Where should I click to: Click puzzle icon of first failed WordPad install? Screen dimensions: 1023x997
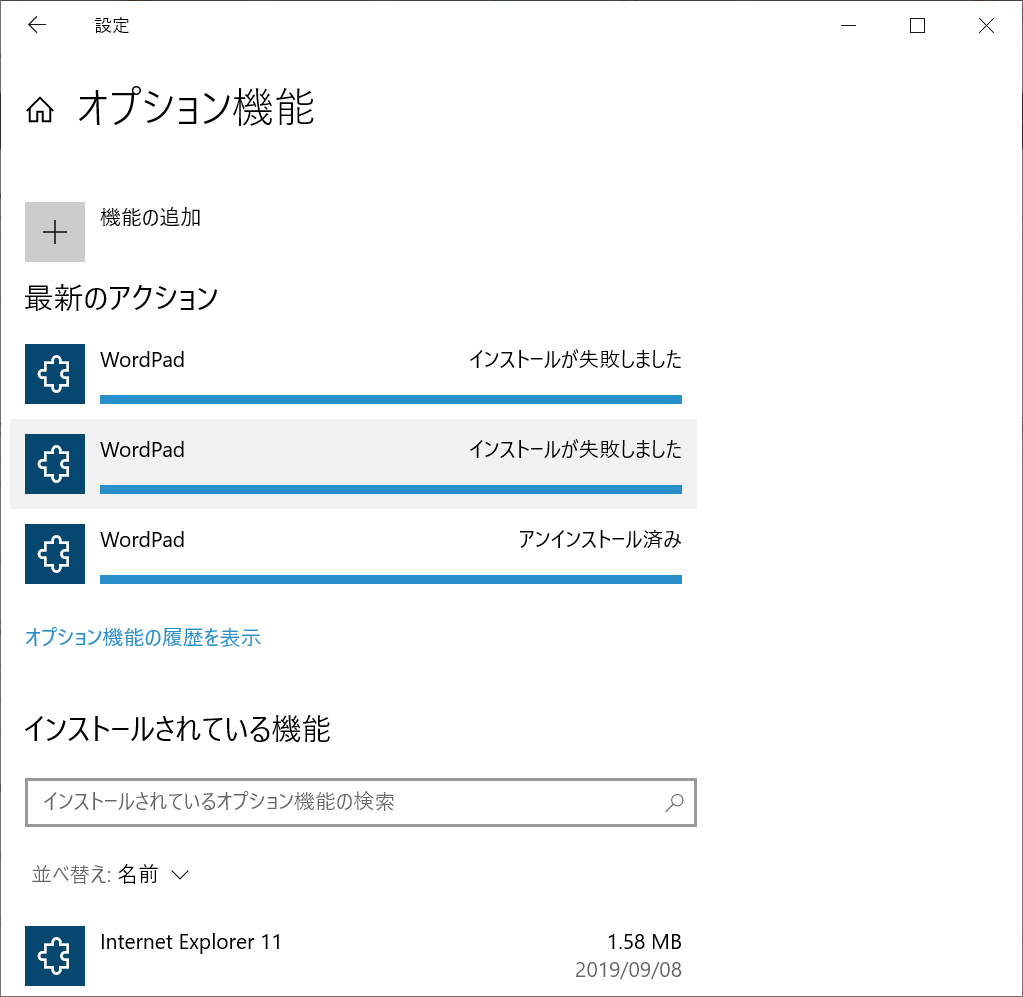pyautogui.click(x=55, y=374)
